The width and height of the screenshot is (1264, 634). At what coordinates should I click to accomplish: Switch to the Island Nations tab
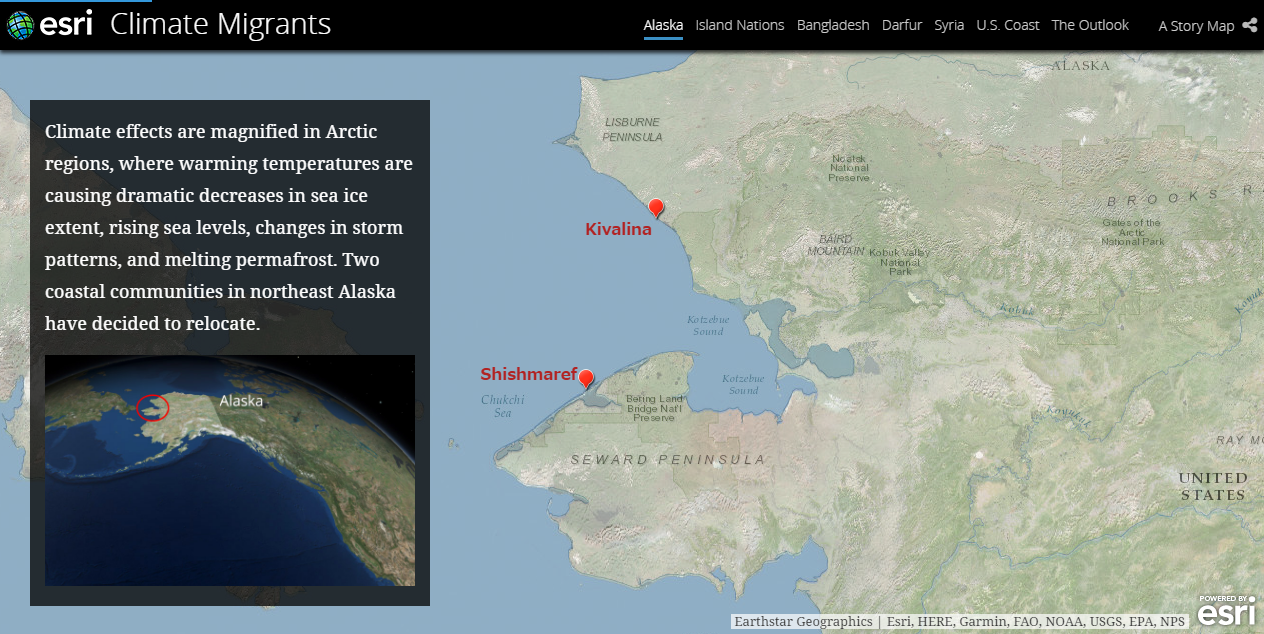pyautogui.click(x=739, y=25)
